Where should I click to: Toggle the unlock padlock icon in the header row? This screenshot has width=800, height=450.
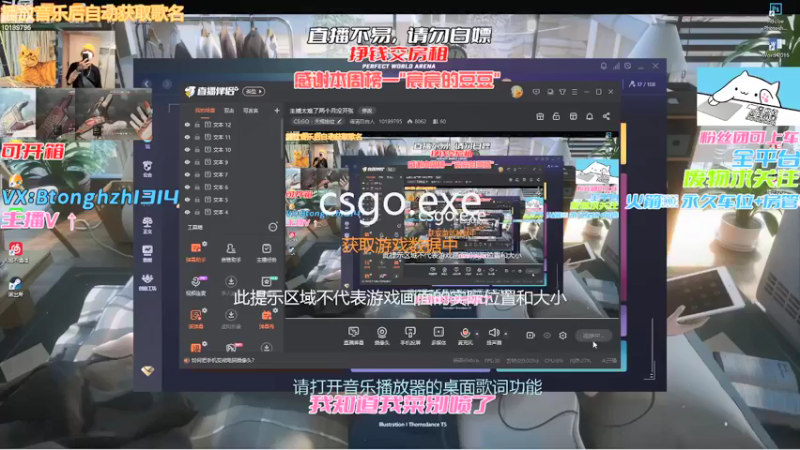(556, 116)
